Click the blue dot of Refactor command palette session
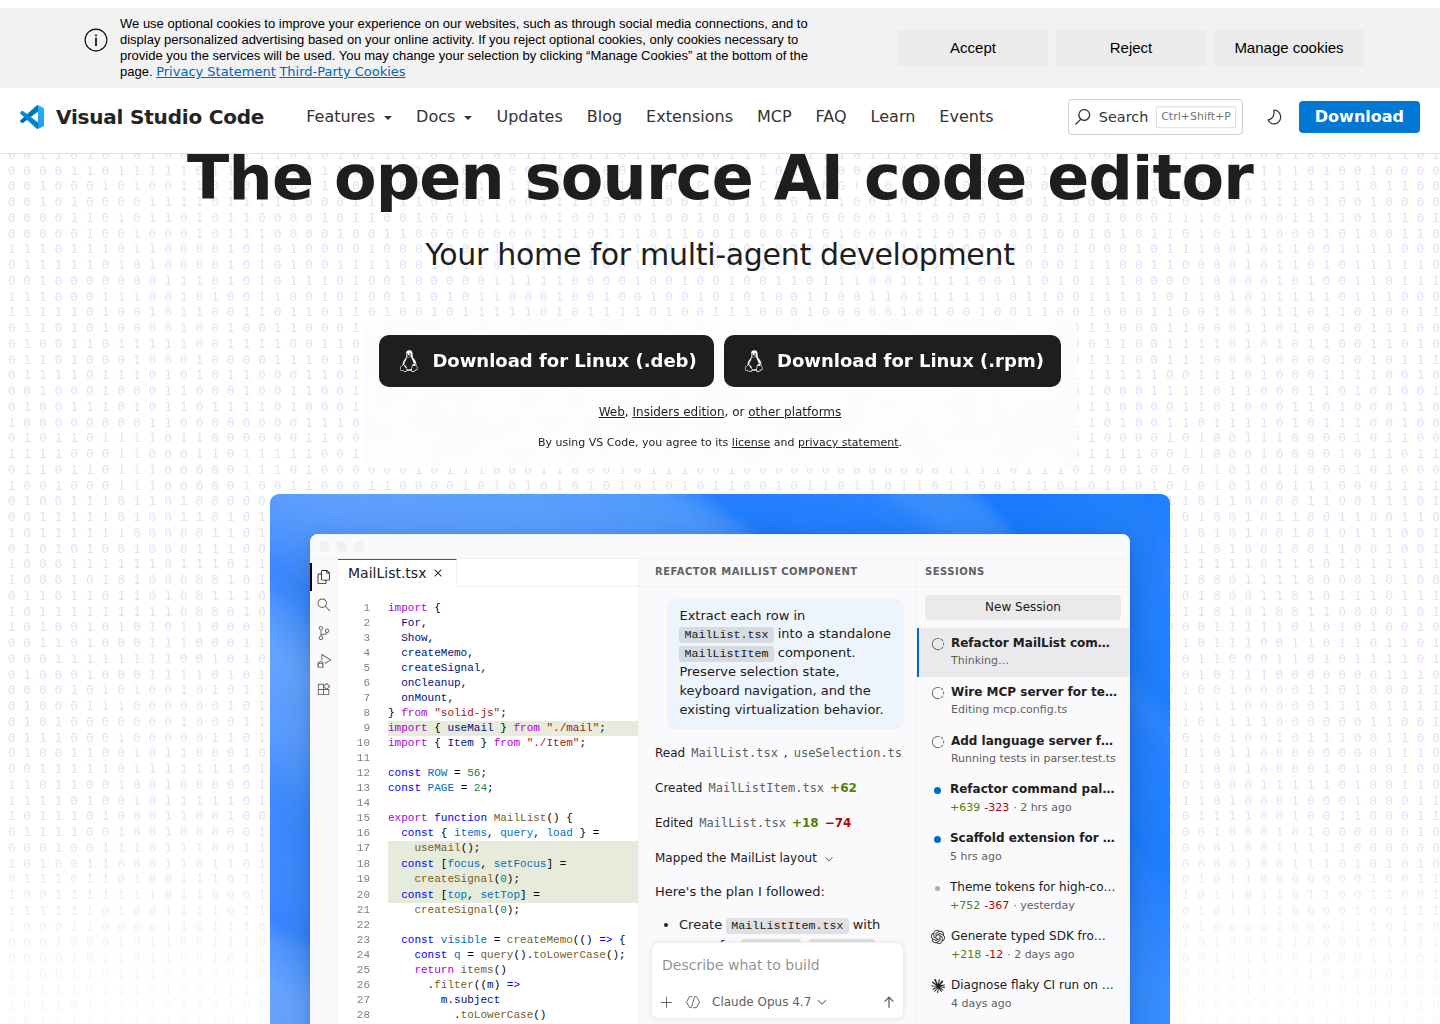Viewport: 1440px width, 1024px height. coord(937,791)
